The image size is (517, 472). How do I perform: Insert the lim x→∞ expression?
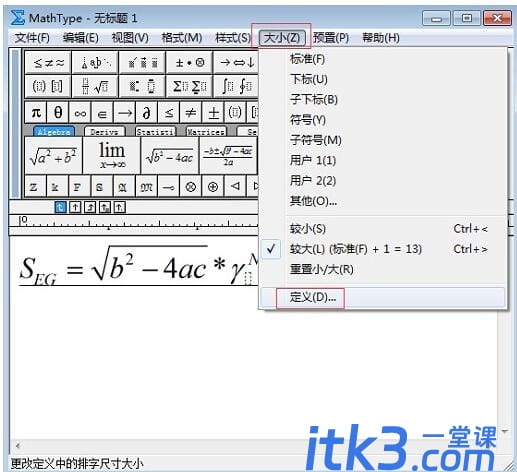[112, 156]
